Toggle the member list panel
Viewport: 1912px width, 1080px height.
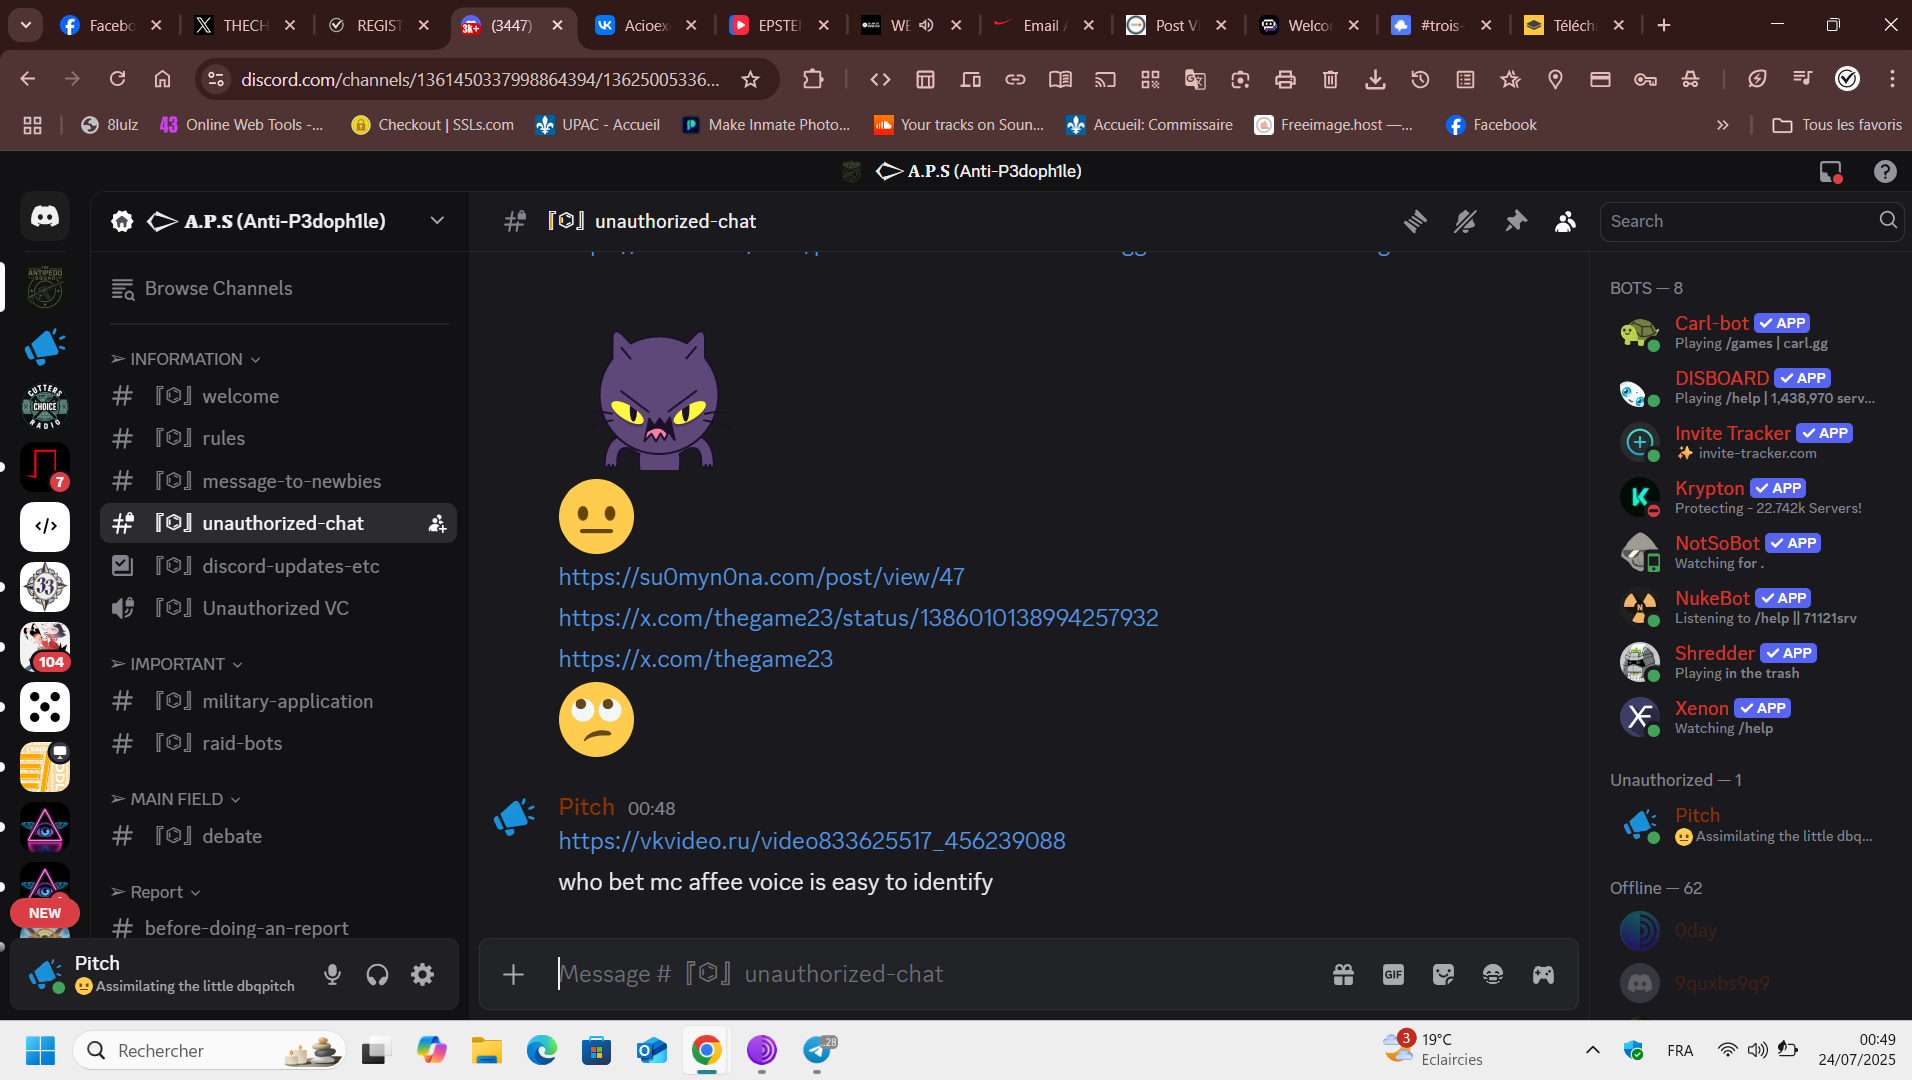point(1565,221)
